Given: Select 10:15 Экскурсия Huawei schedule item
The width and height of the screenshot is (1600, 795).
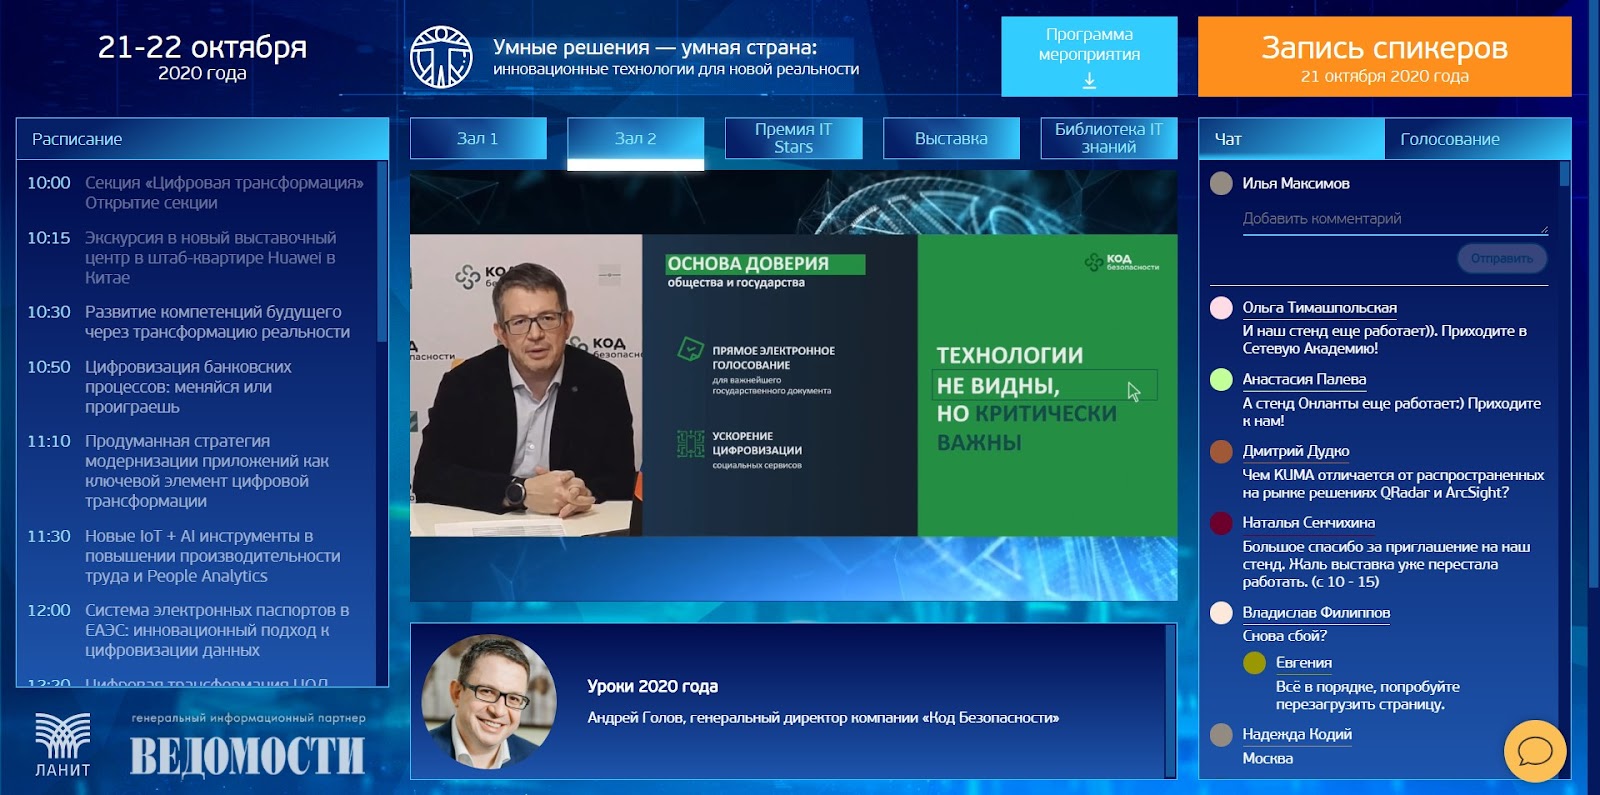Looking at the screenshot, I should (x=196, y=258).
